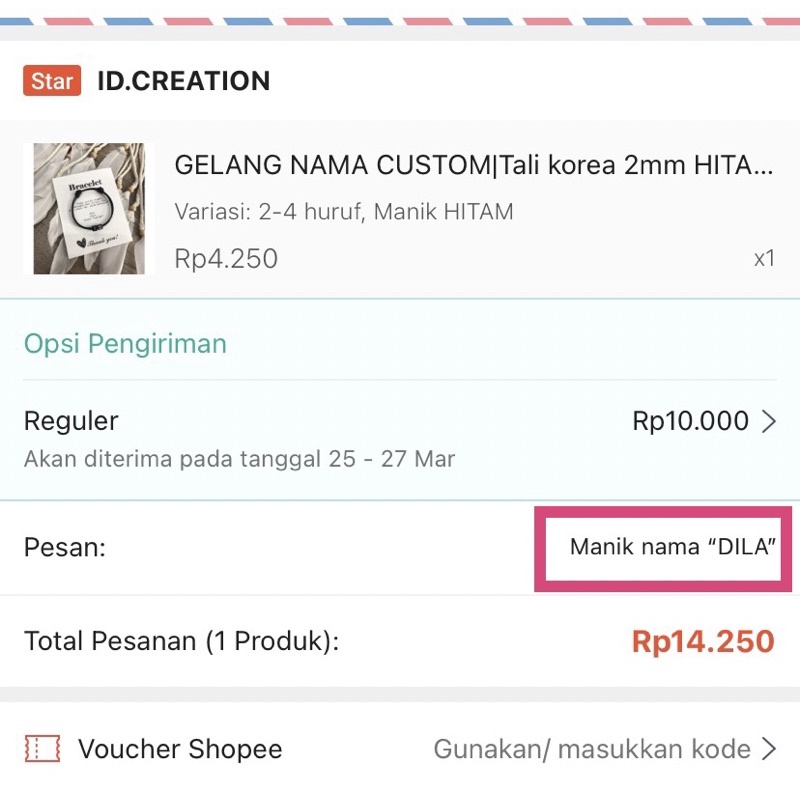
Task: Open the Voucher Shopee row label
Action: pyautogui.click(x=180, y=749)
